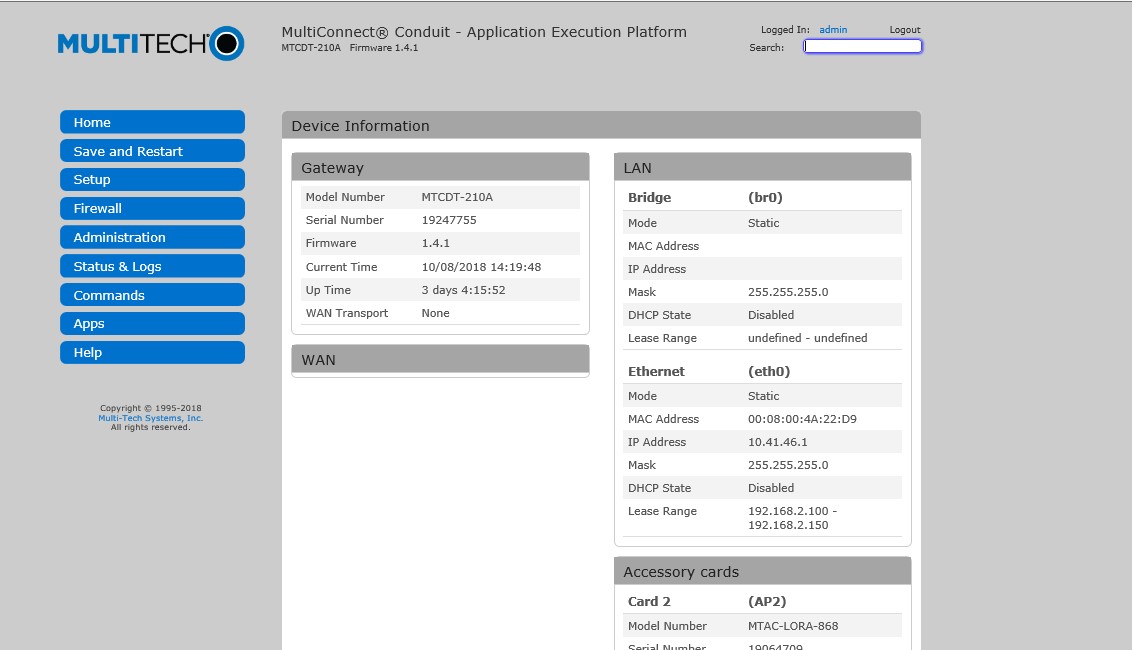Click the Ethernet IP address 10.41.46.1
The image size is (1132, 650).
click(x=778, y=442)
